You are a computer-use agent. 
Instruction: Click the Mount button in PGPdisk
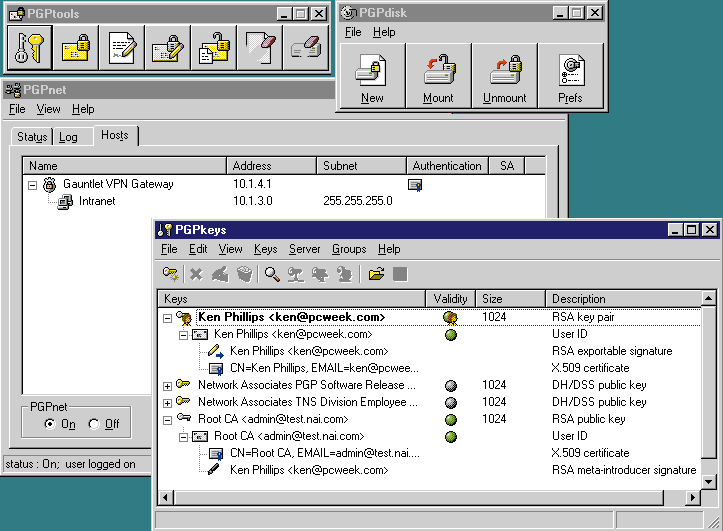439,76
